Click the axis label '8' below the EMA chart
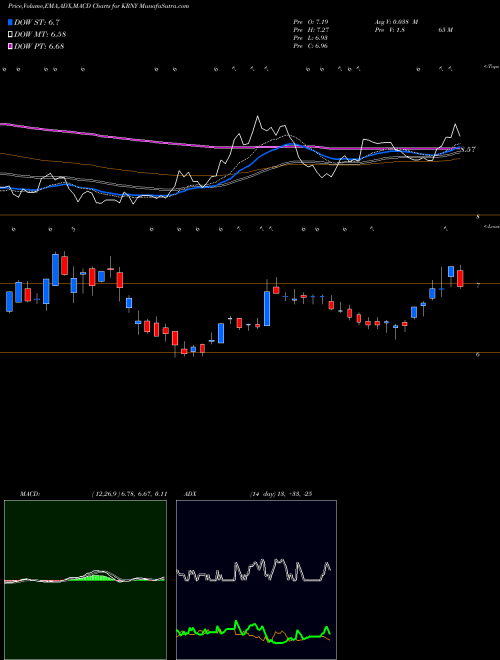This screenshot has height=660, width=500. pyautogui.click(x=478, y=217)
